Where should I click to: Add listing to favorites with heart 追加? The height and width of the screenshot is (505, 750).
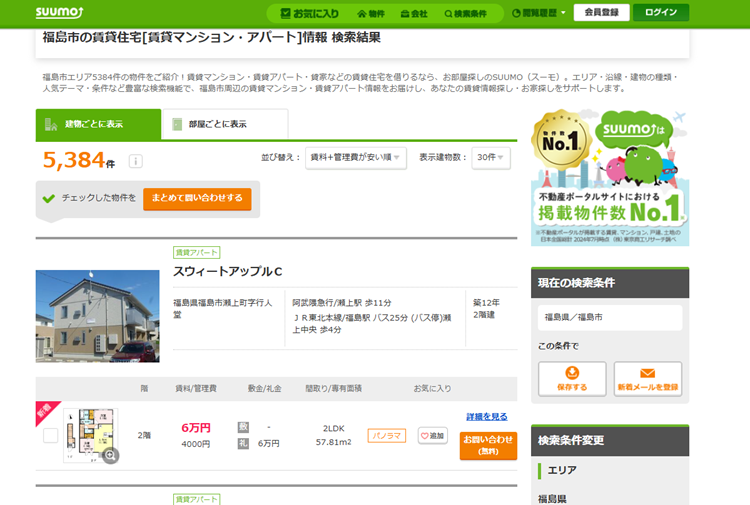432,436
